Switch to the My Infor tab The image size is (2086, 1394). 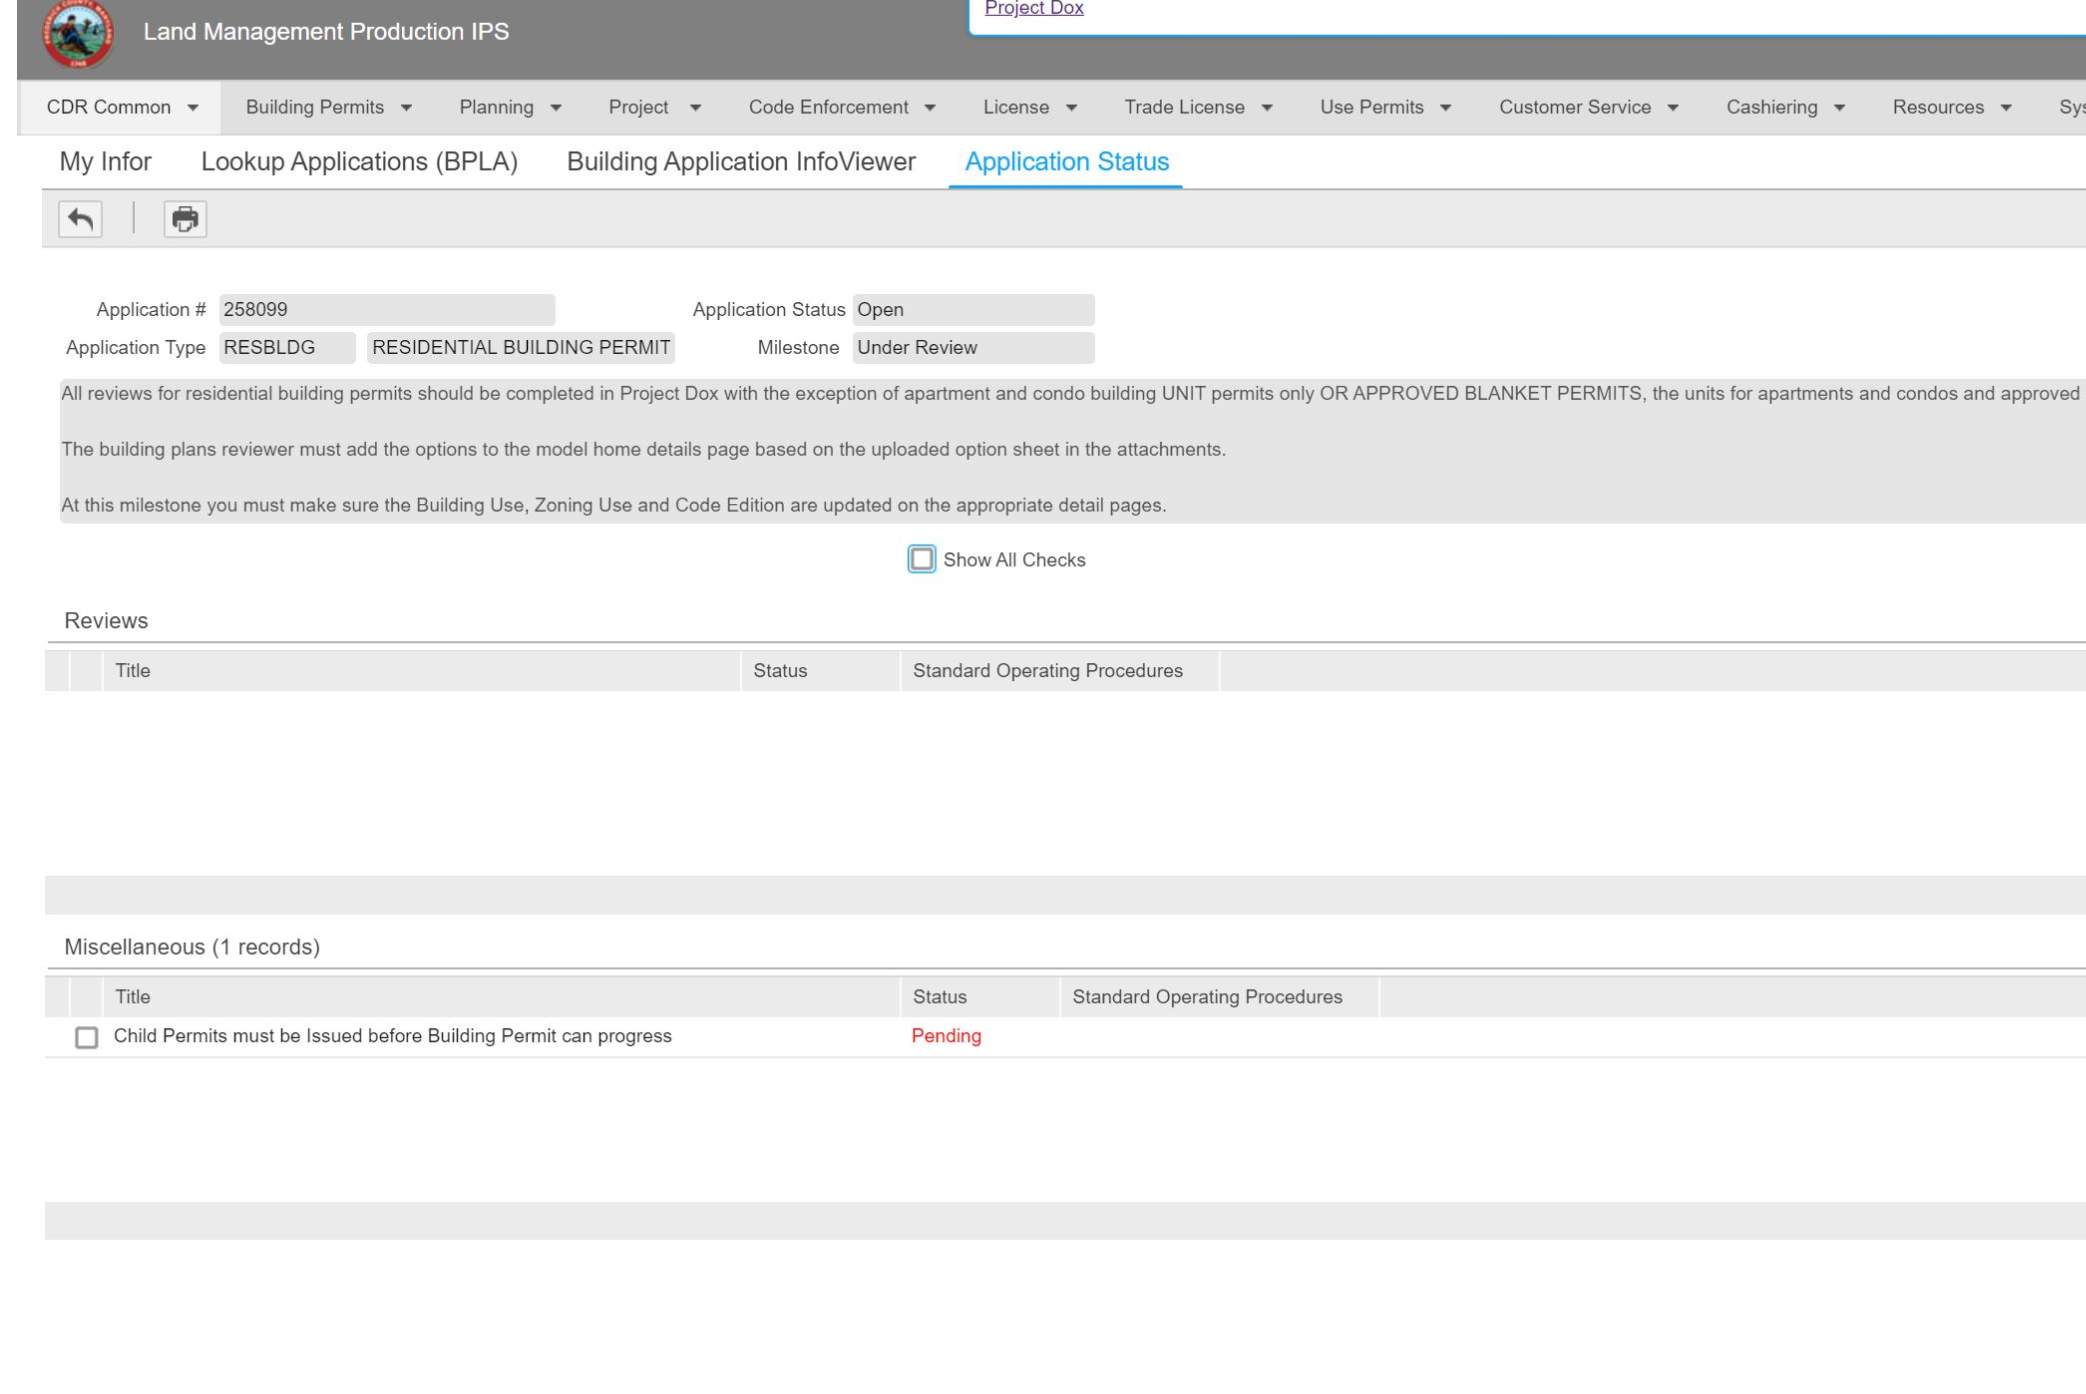coord(105,162)
